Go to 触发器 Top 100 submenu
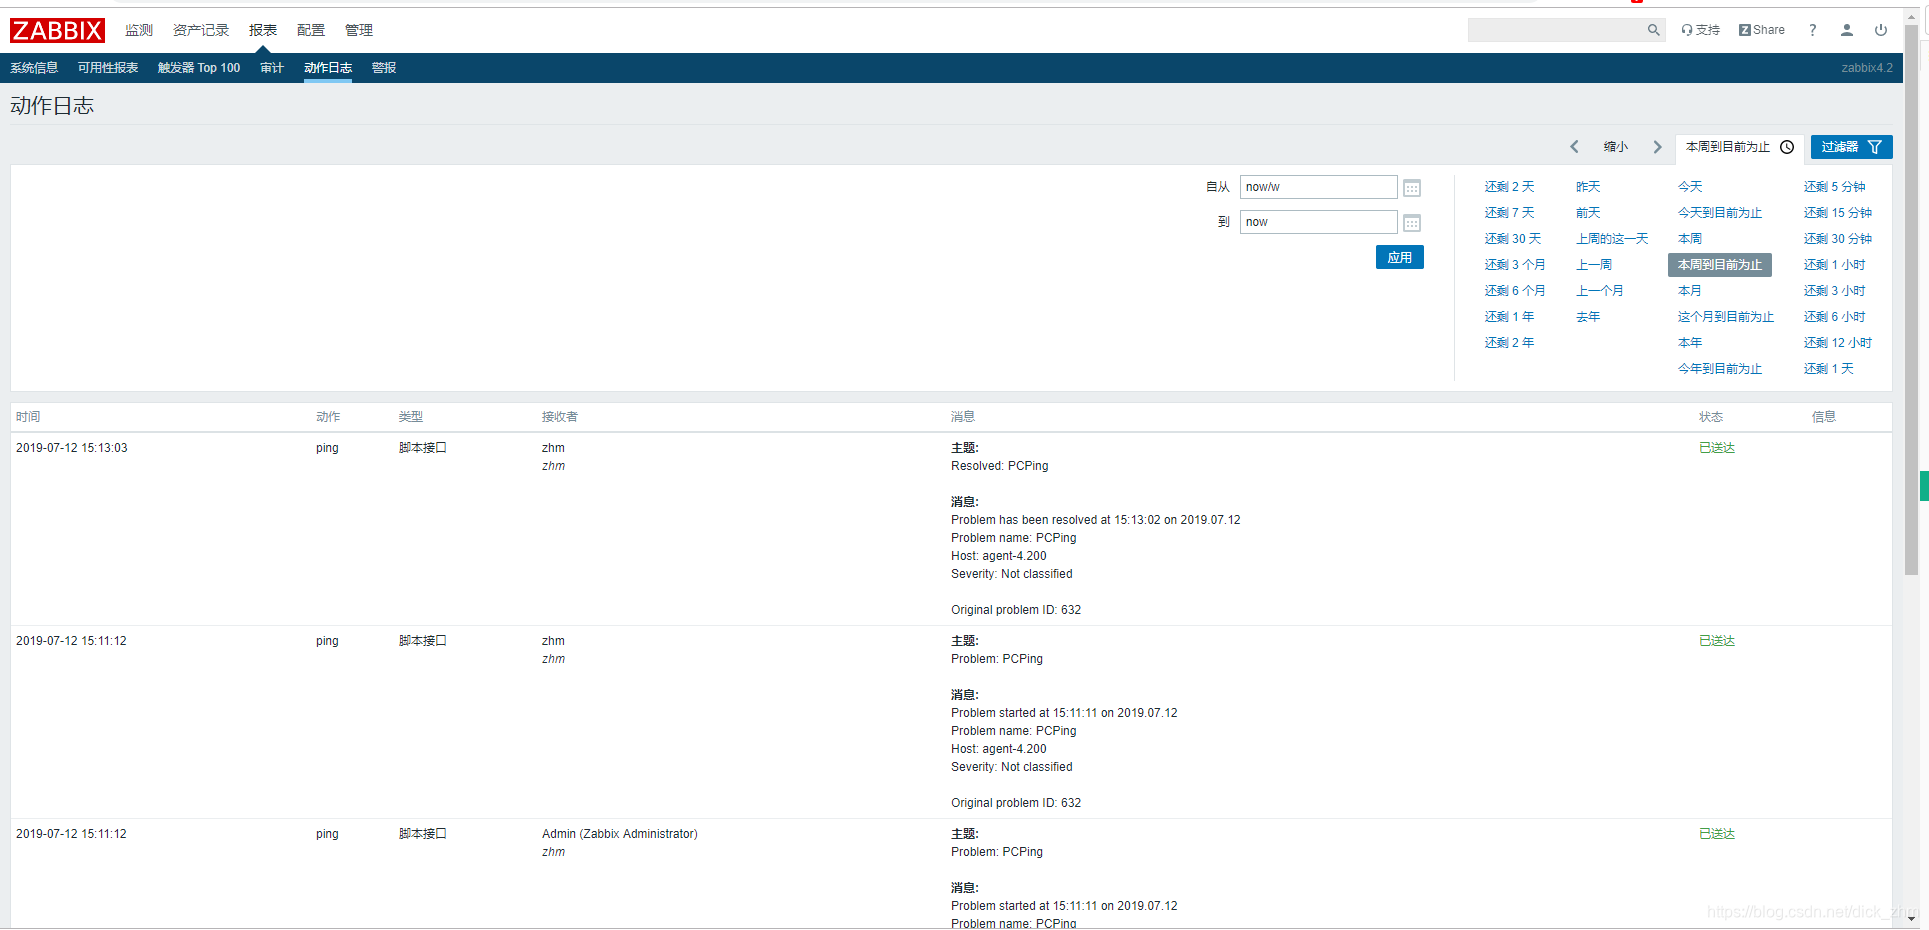 click(x=199, y=68)
